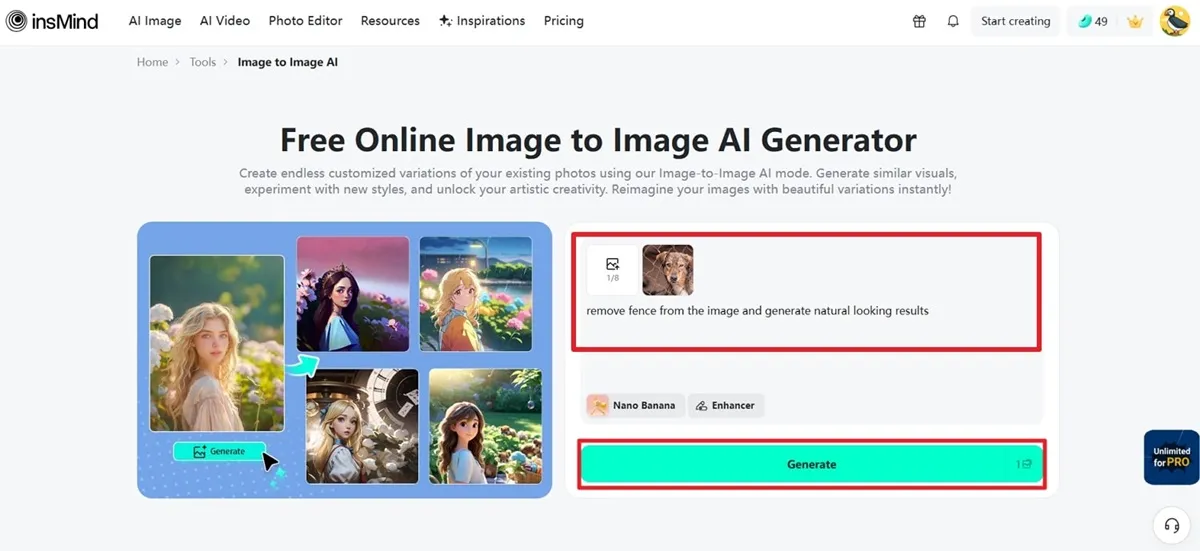Viewport: 1200px width, 551px height.
Task: Click the Image to Image AI breadcrumb
Action: tap(288, 62)
